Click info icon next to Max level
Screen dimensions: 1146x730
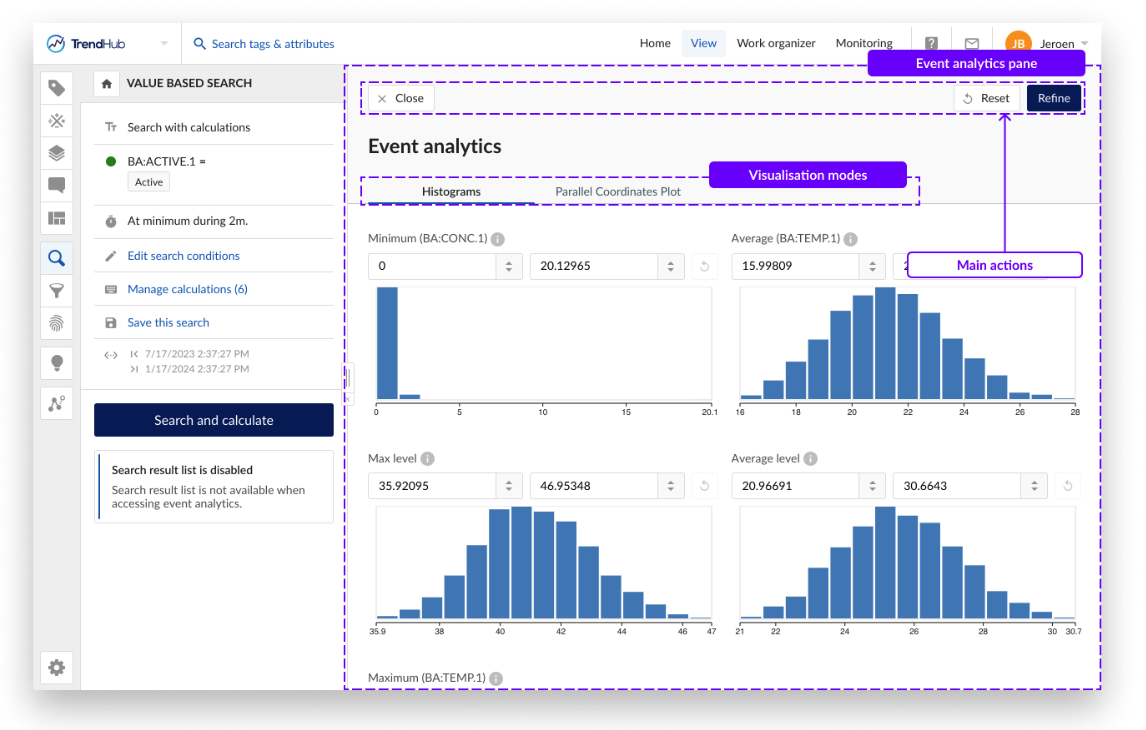(x=427, y=459)
